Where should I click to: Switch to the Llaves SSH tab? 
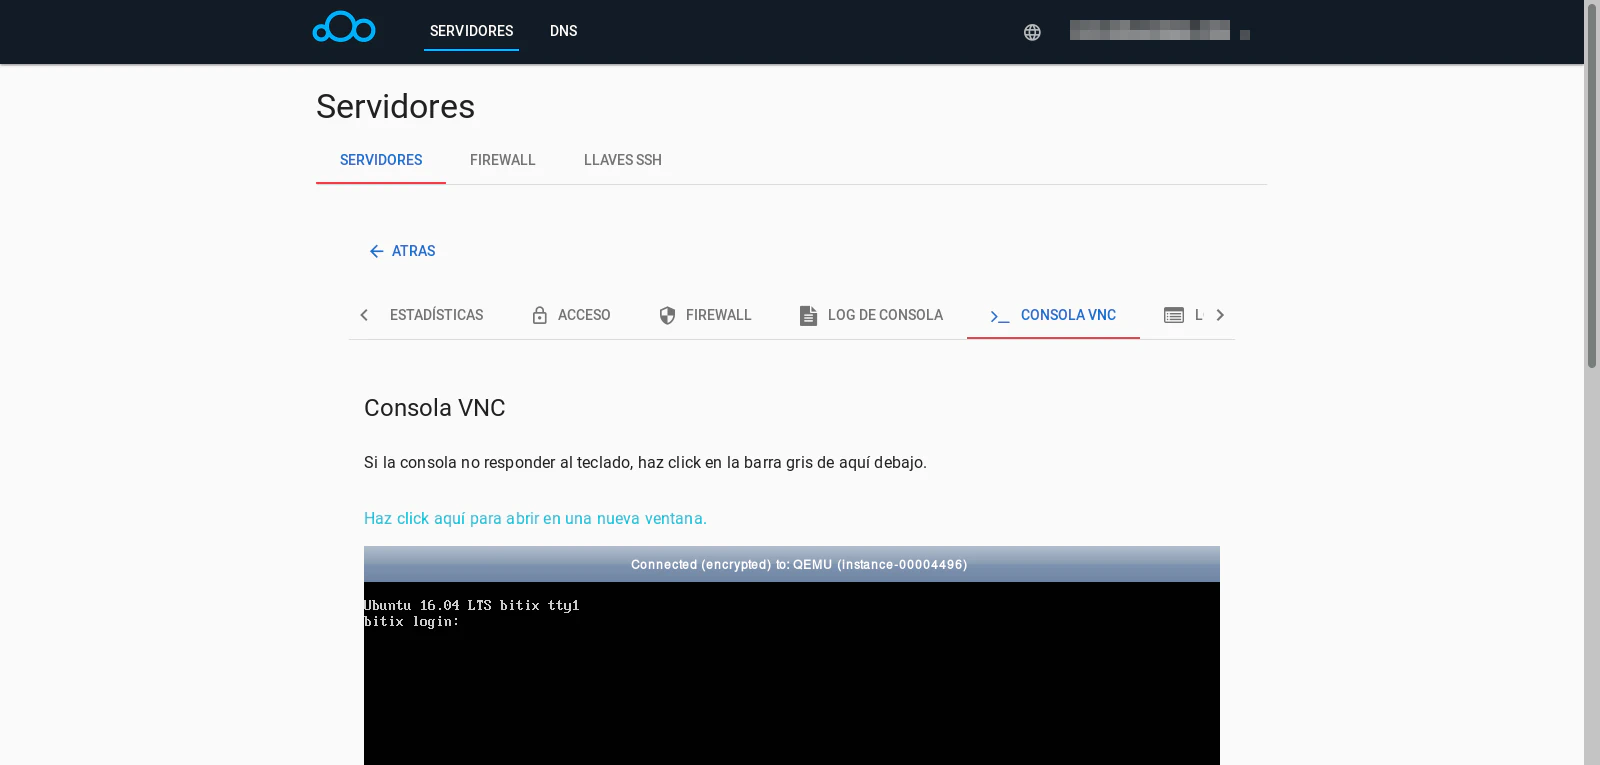click(622, 160)
